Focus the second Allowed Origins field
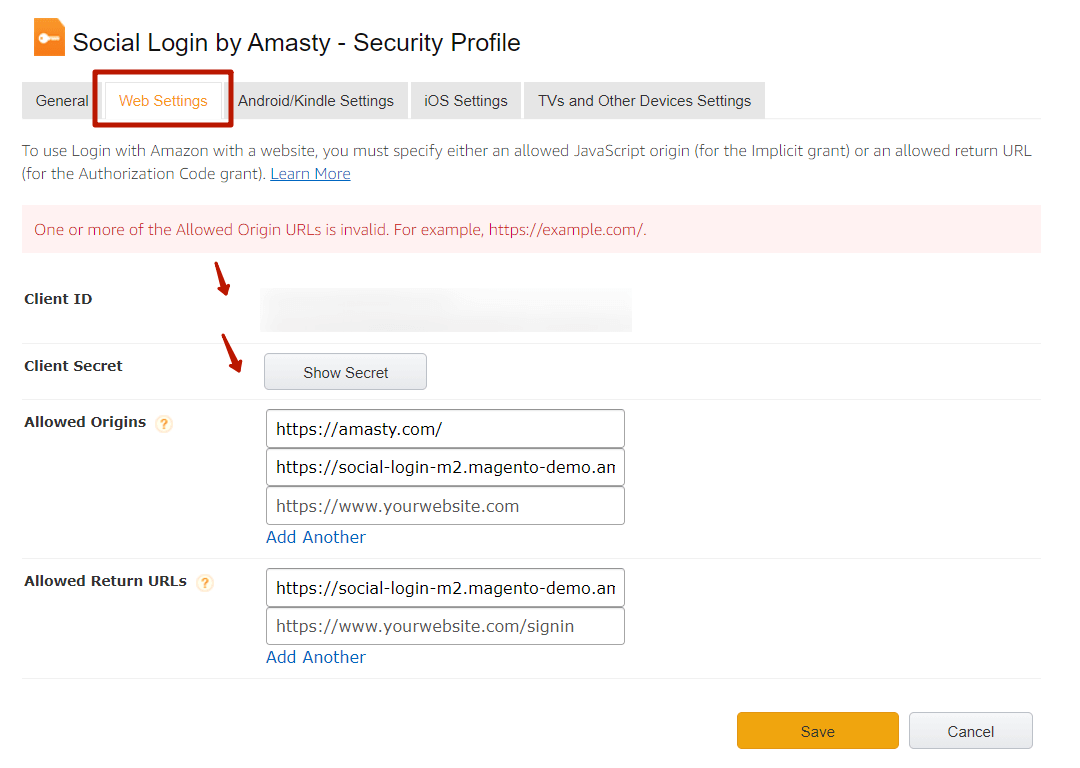 coord(445,467)
